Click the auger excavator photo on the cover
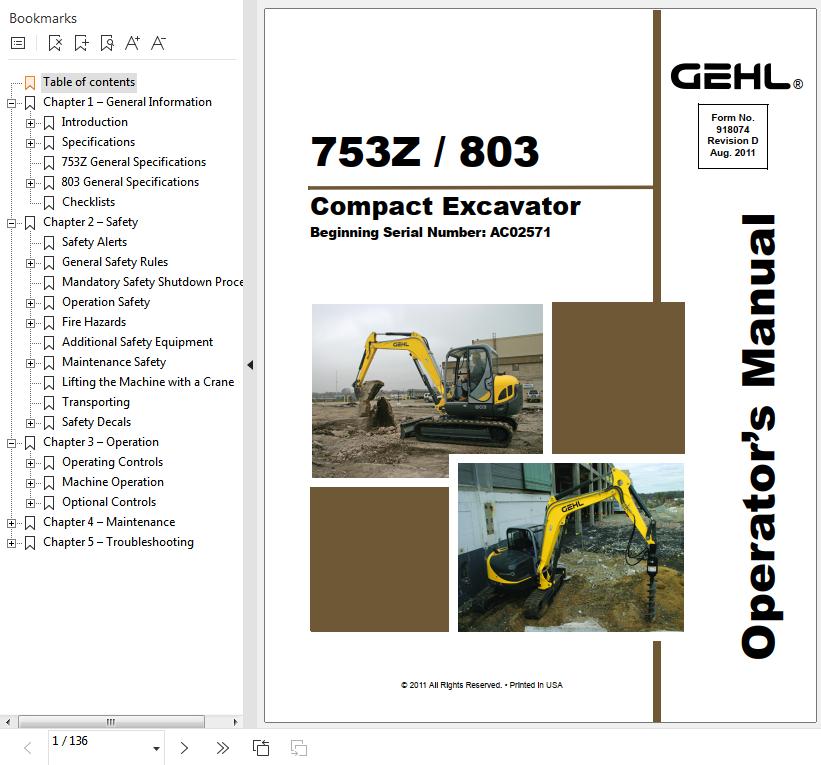 tap(571, 547)
